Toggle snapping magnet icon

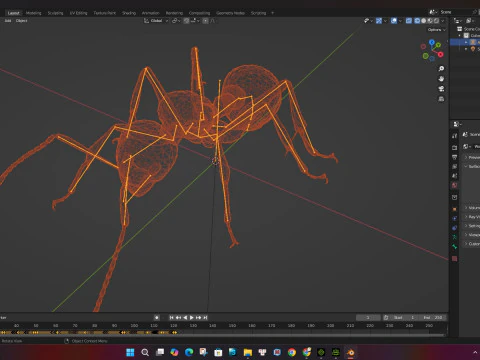[x=186, y=21]
